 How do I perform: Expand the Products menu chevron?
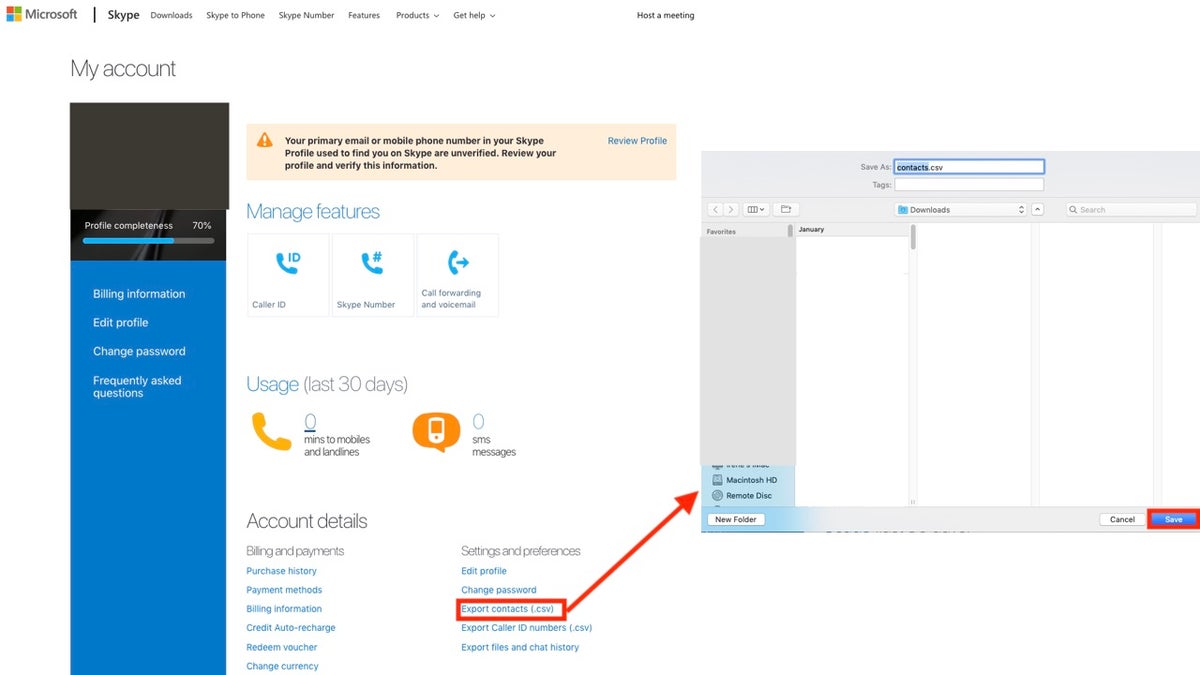[436, 15]
